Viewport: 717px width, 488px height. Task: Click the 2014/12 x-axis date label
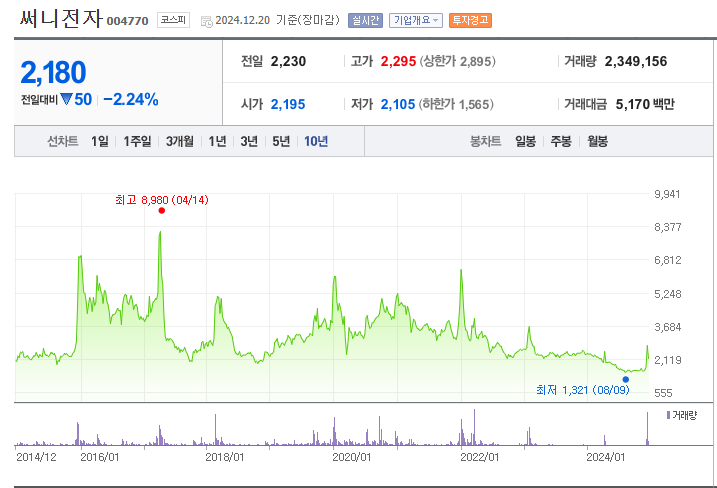[x=36, y=457]
